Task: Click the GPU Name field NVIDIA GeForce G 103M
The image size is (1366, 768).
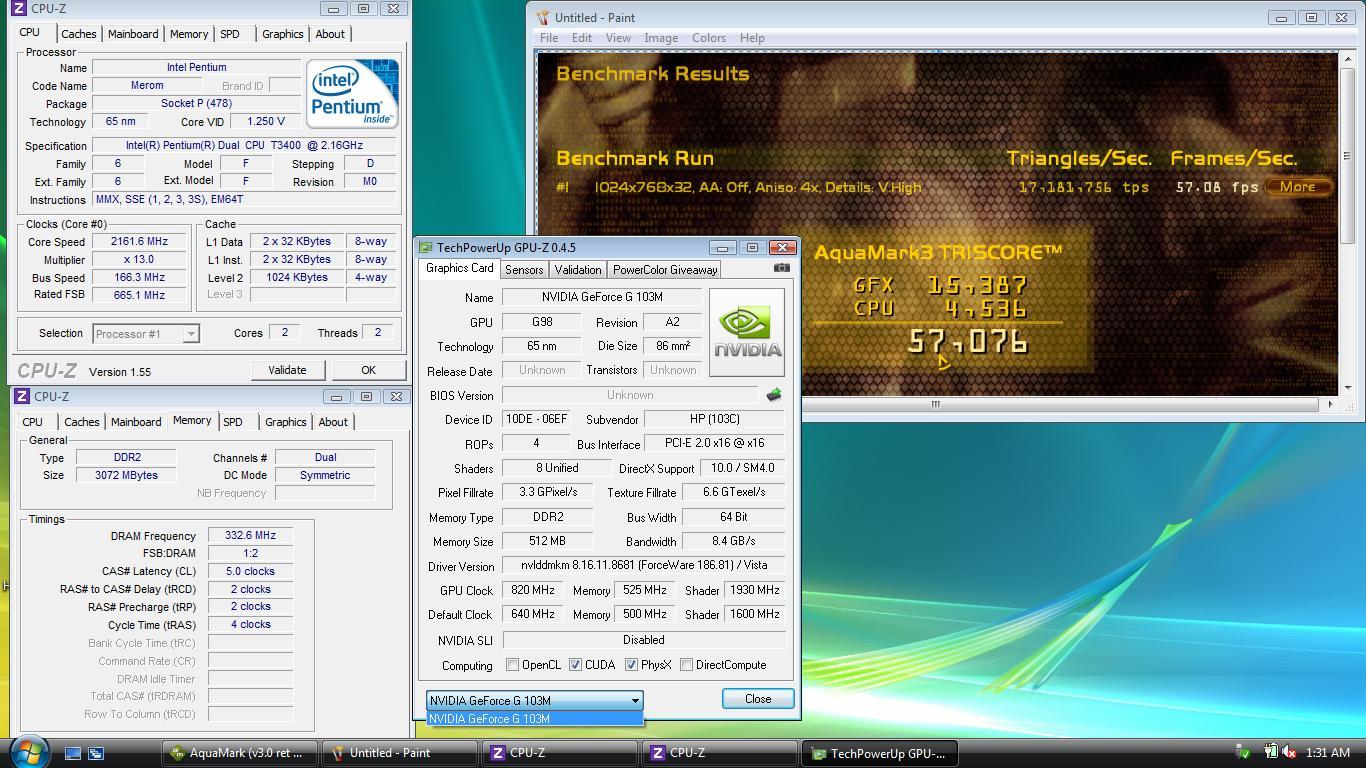Action: point(602,297)
